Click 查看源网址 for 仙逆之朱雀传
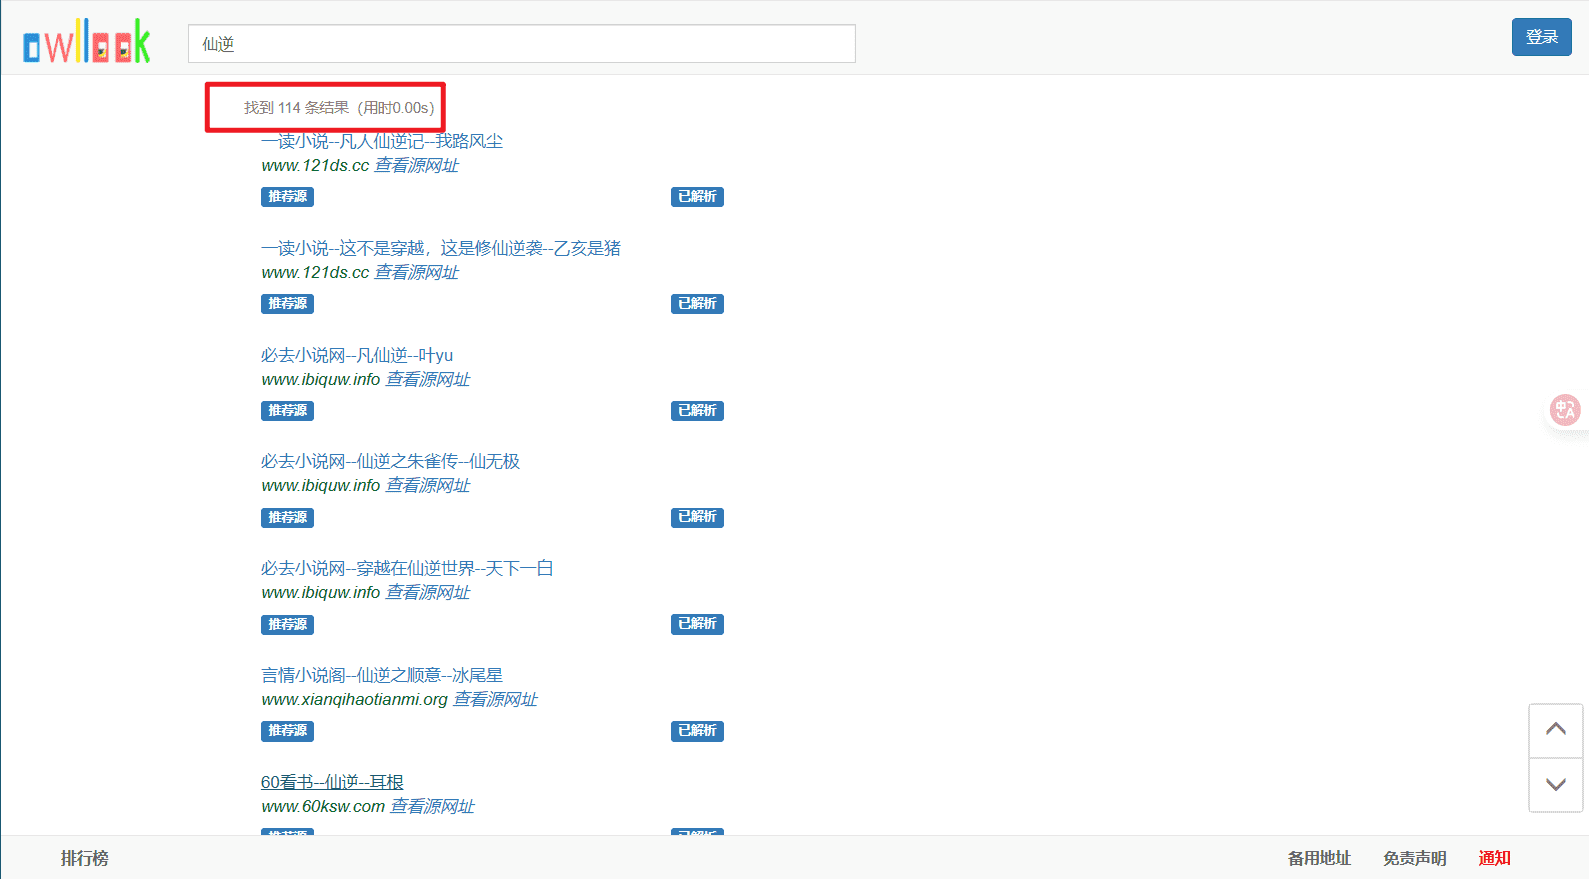The height and width of the screenshot is (879, 1589). 428,485
